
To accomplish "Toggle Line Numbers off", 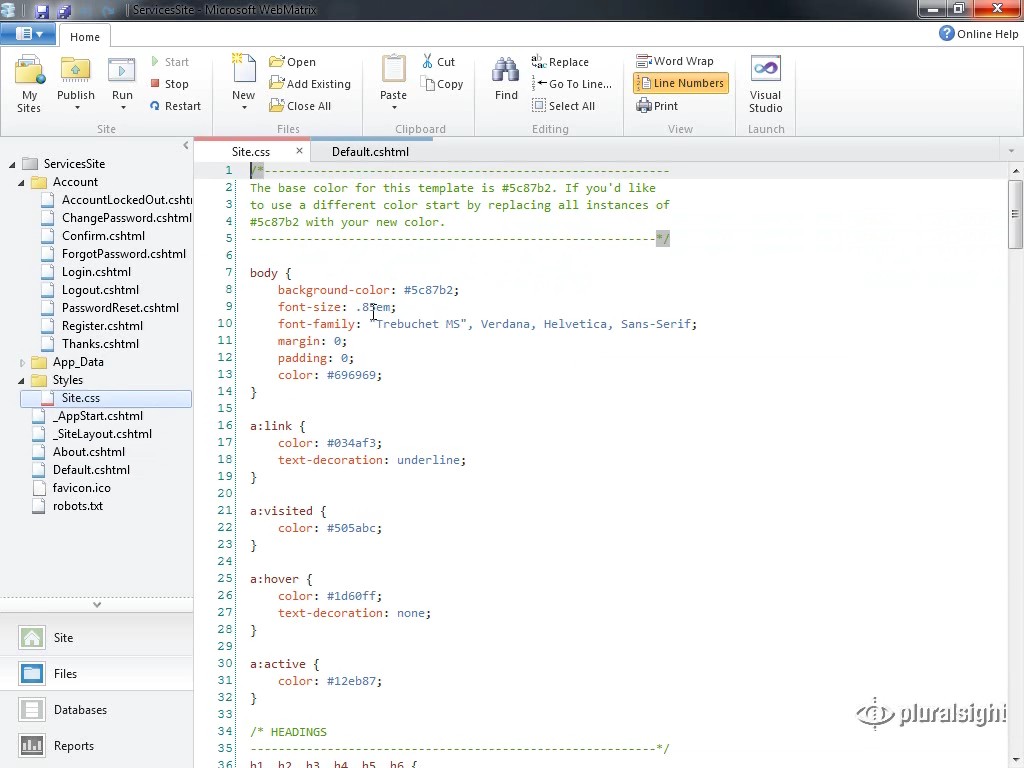I will [680, 83].
